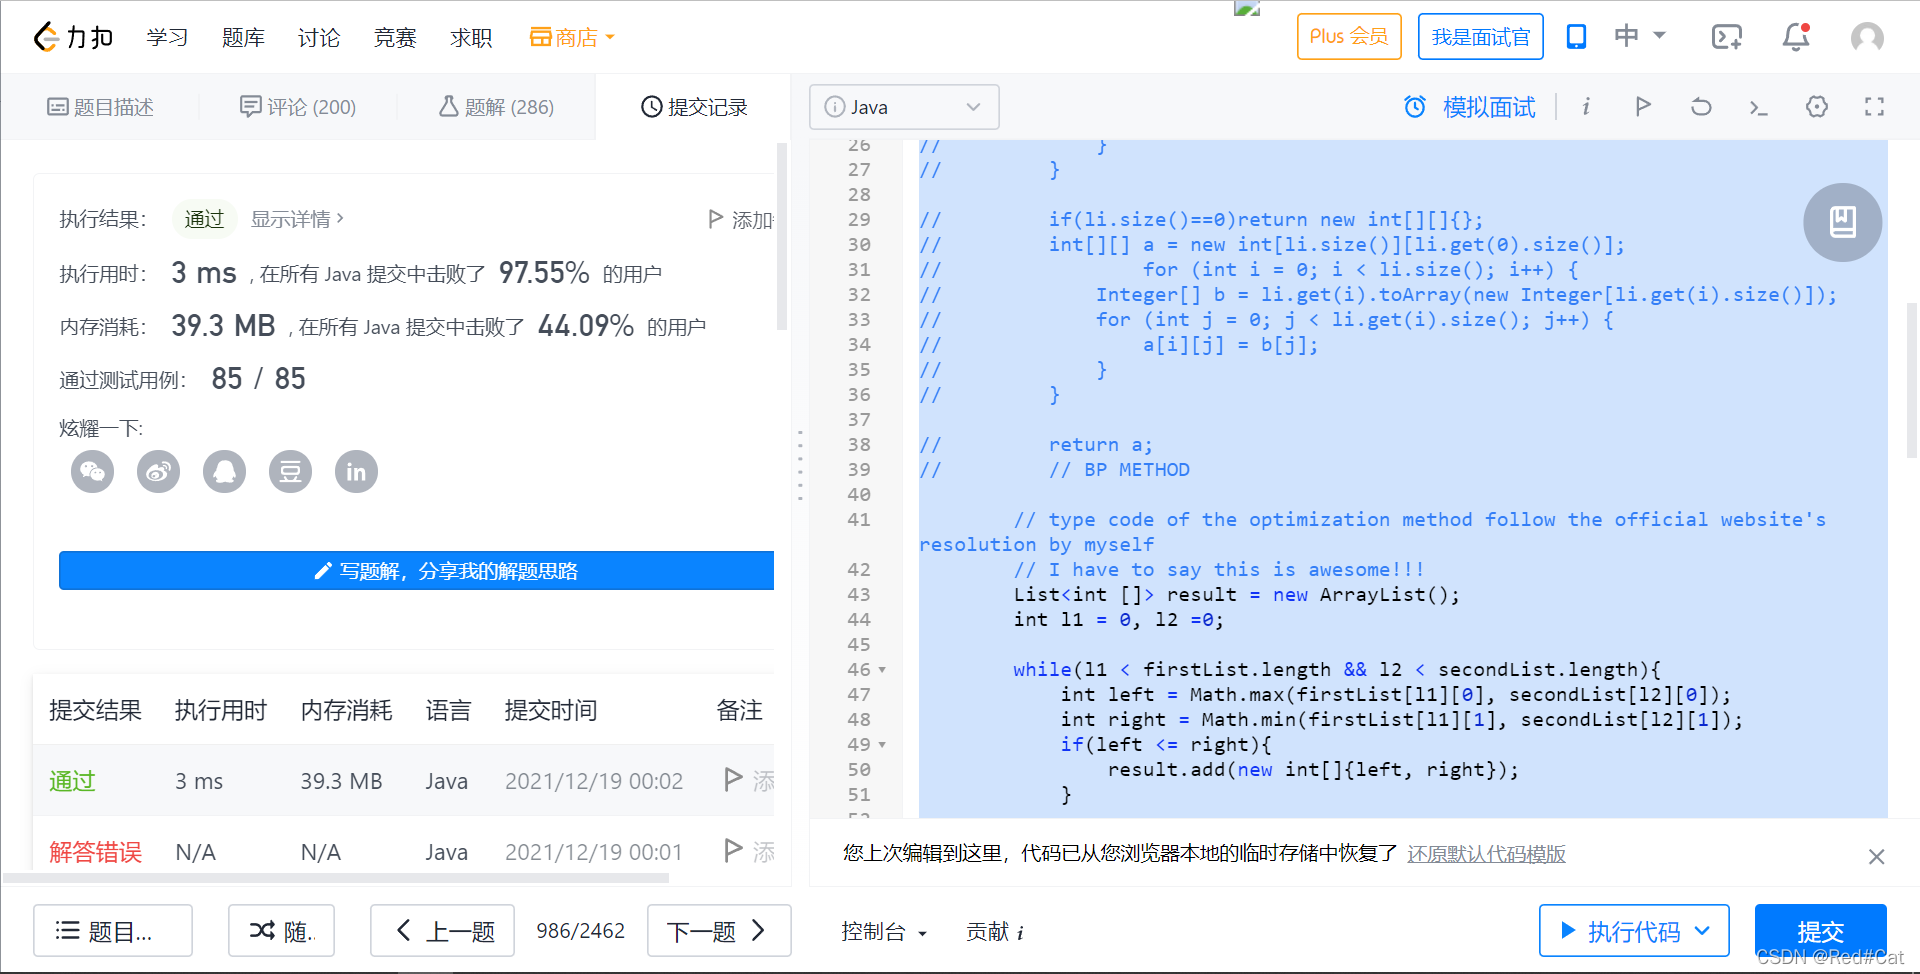Open the 执行代码 options dropdown arrow
This screenshot has width=1920, height=974.
[1702, 931]
